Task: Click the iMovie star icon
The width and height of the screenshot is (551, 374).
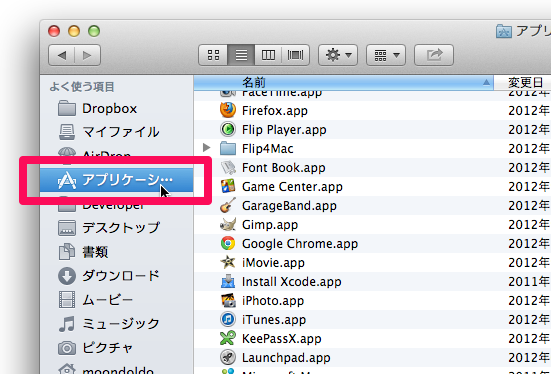Action: tap(228, 262)
